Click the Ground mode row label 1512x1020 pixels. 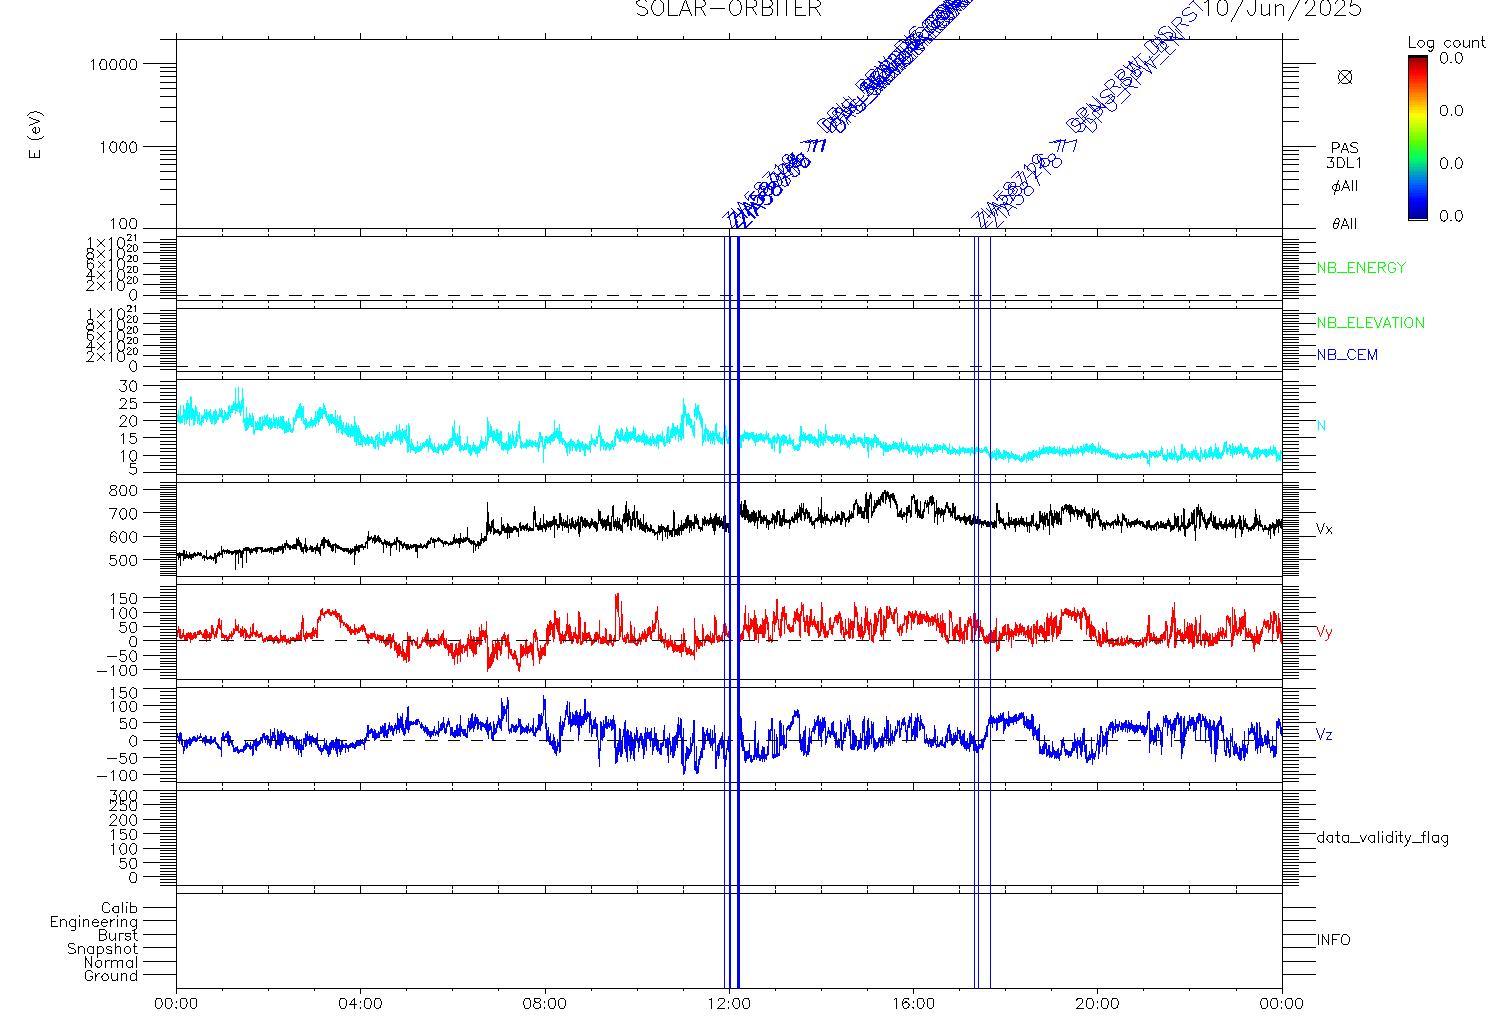click(111, 976)
